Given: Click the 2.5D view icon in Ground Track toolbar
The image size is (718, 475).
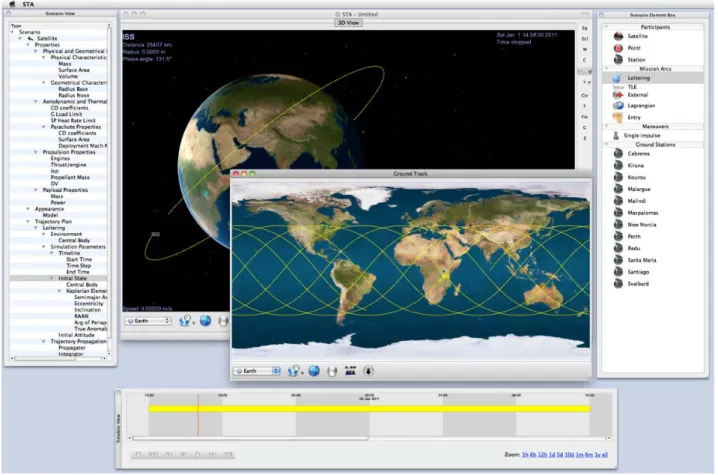Looking at the screenshot, I should (x=350, y=371).
